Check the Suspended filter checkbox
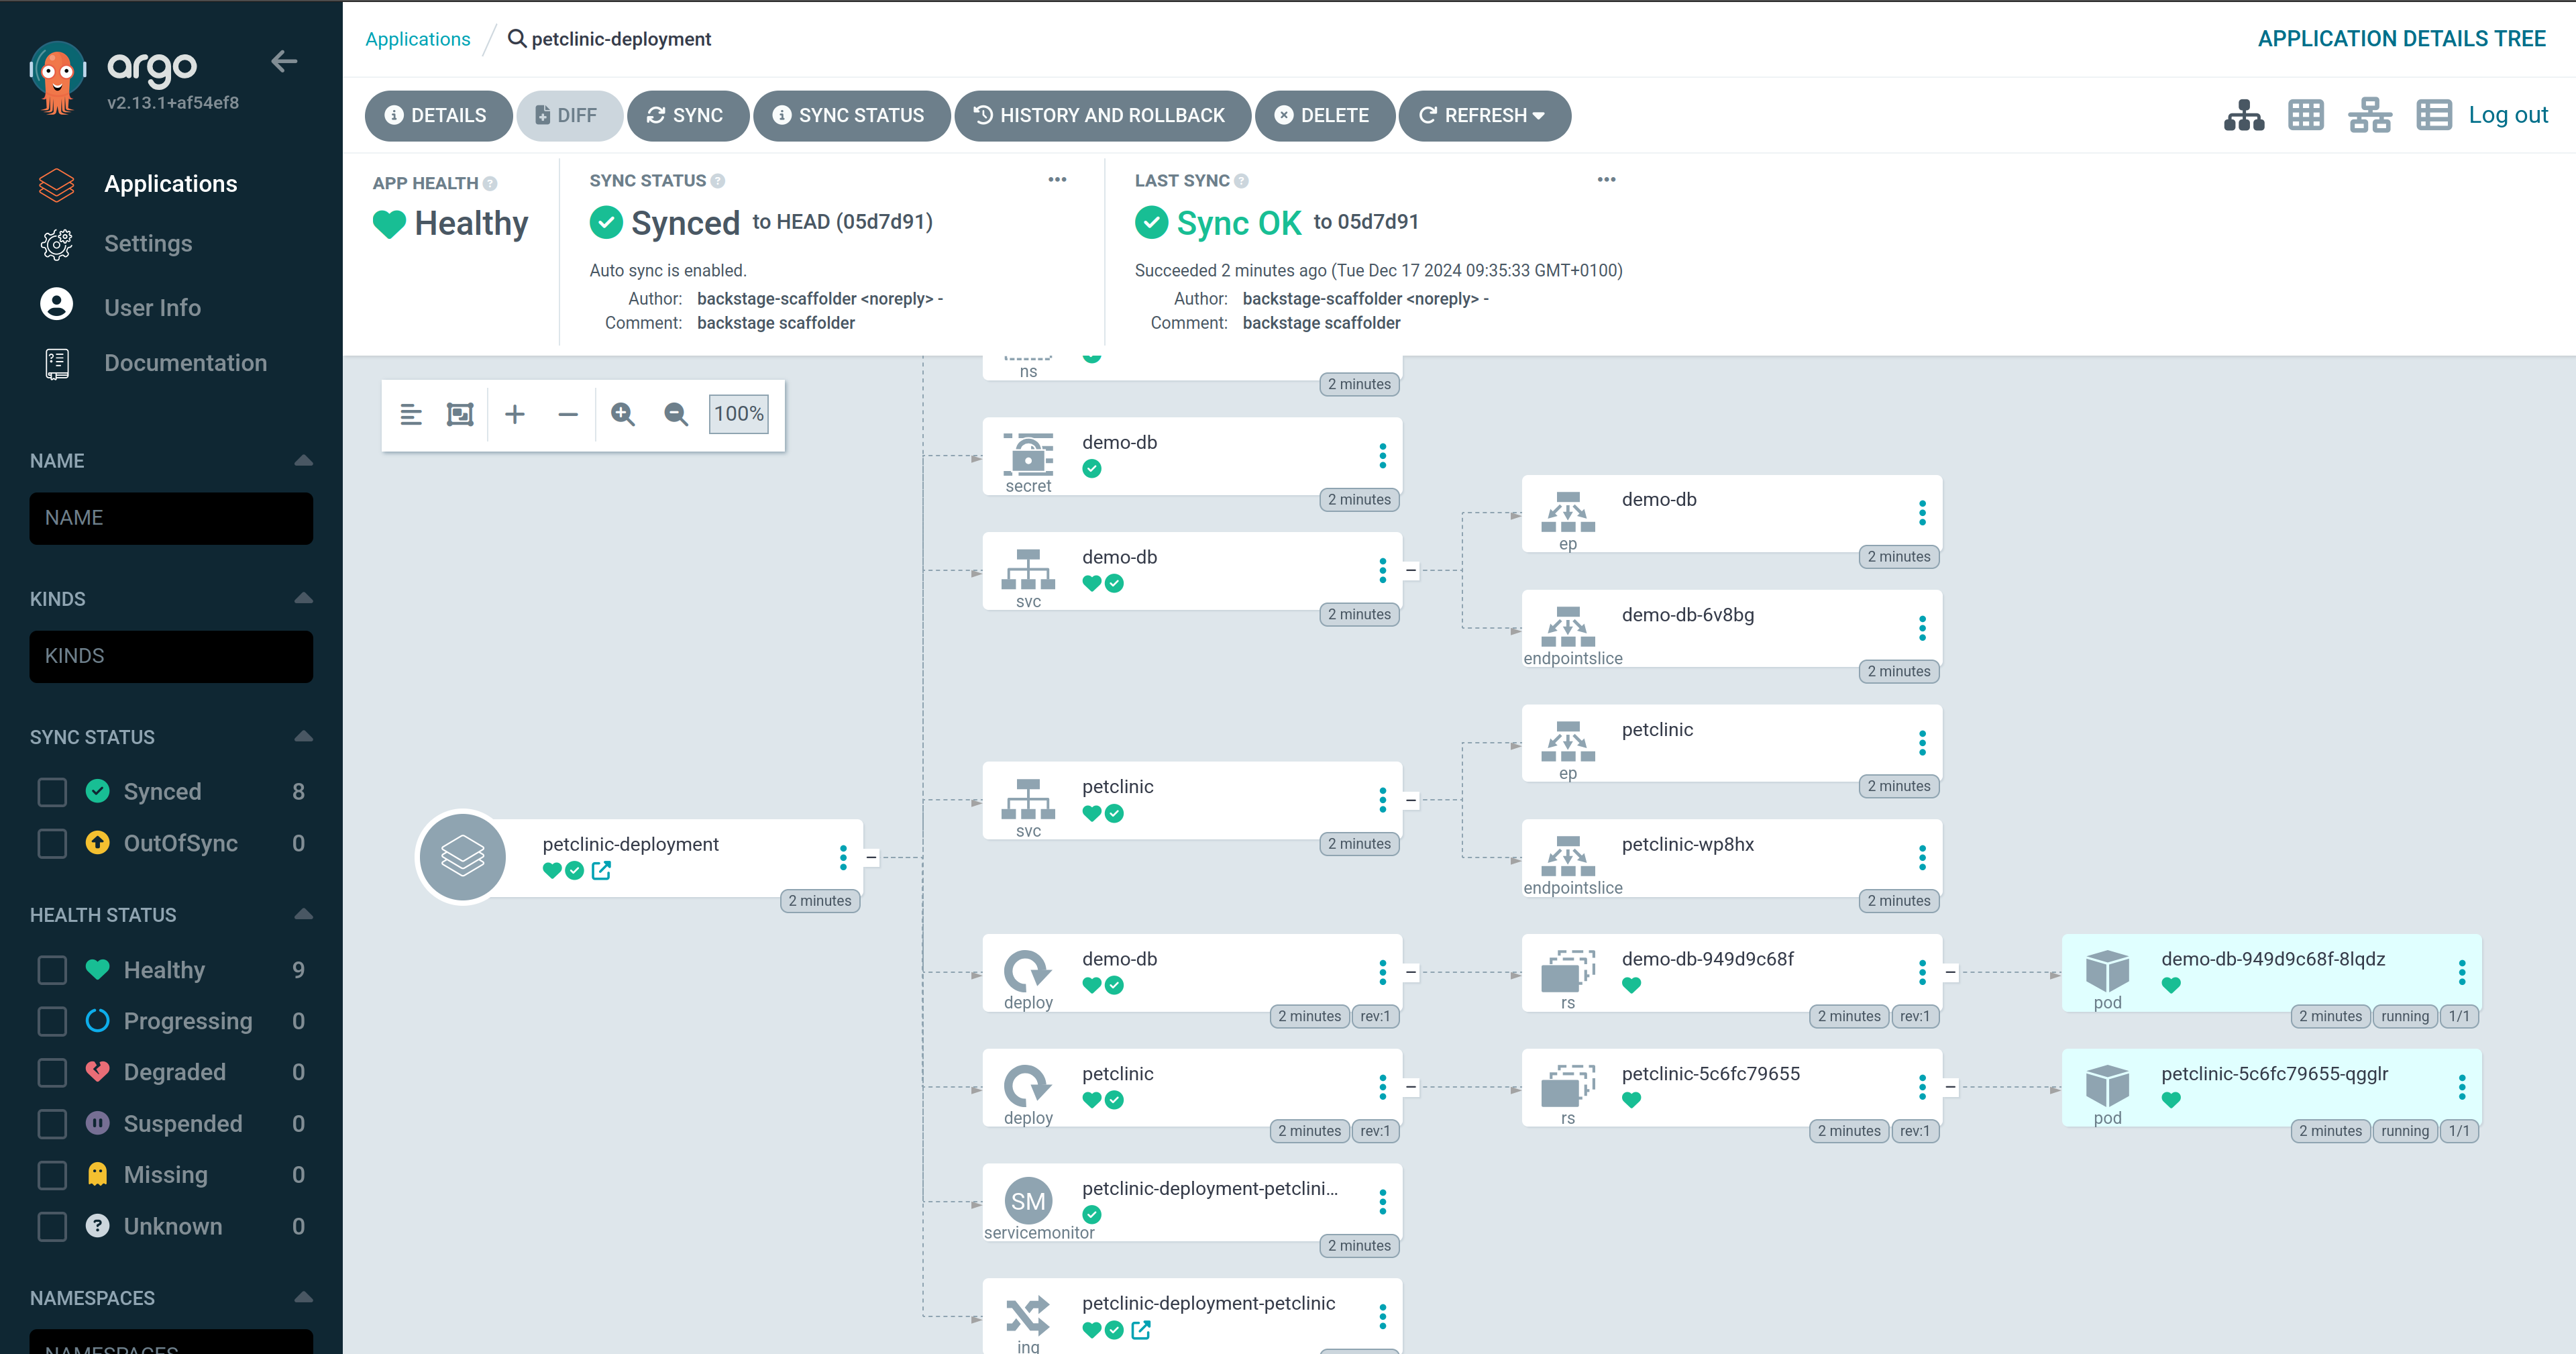Screen dimensions: 2576x1354 point(52,1125)
